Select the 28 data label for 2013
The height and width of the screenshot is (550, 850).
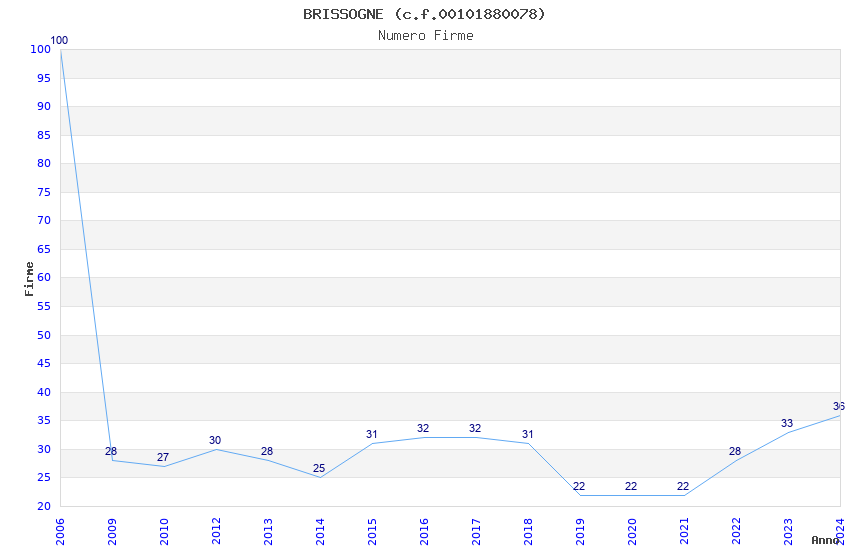click(267, 451)
